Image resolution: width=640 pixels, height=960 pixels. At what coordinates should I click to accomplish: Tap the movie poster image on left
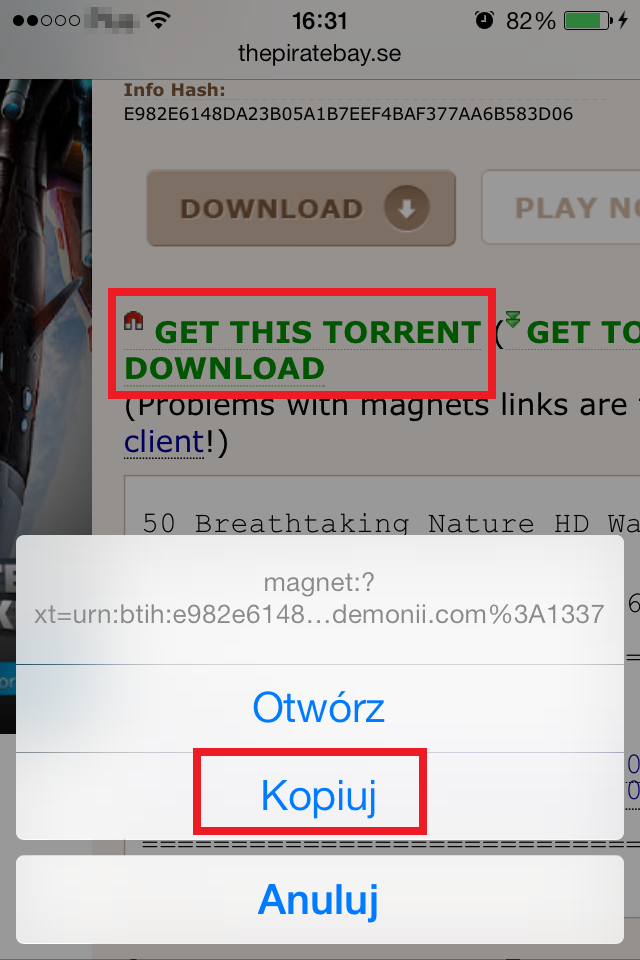(46, 404)
